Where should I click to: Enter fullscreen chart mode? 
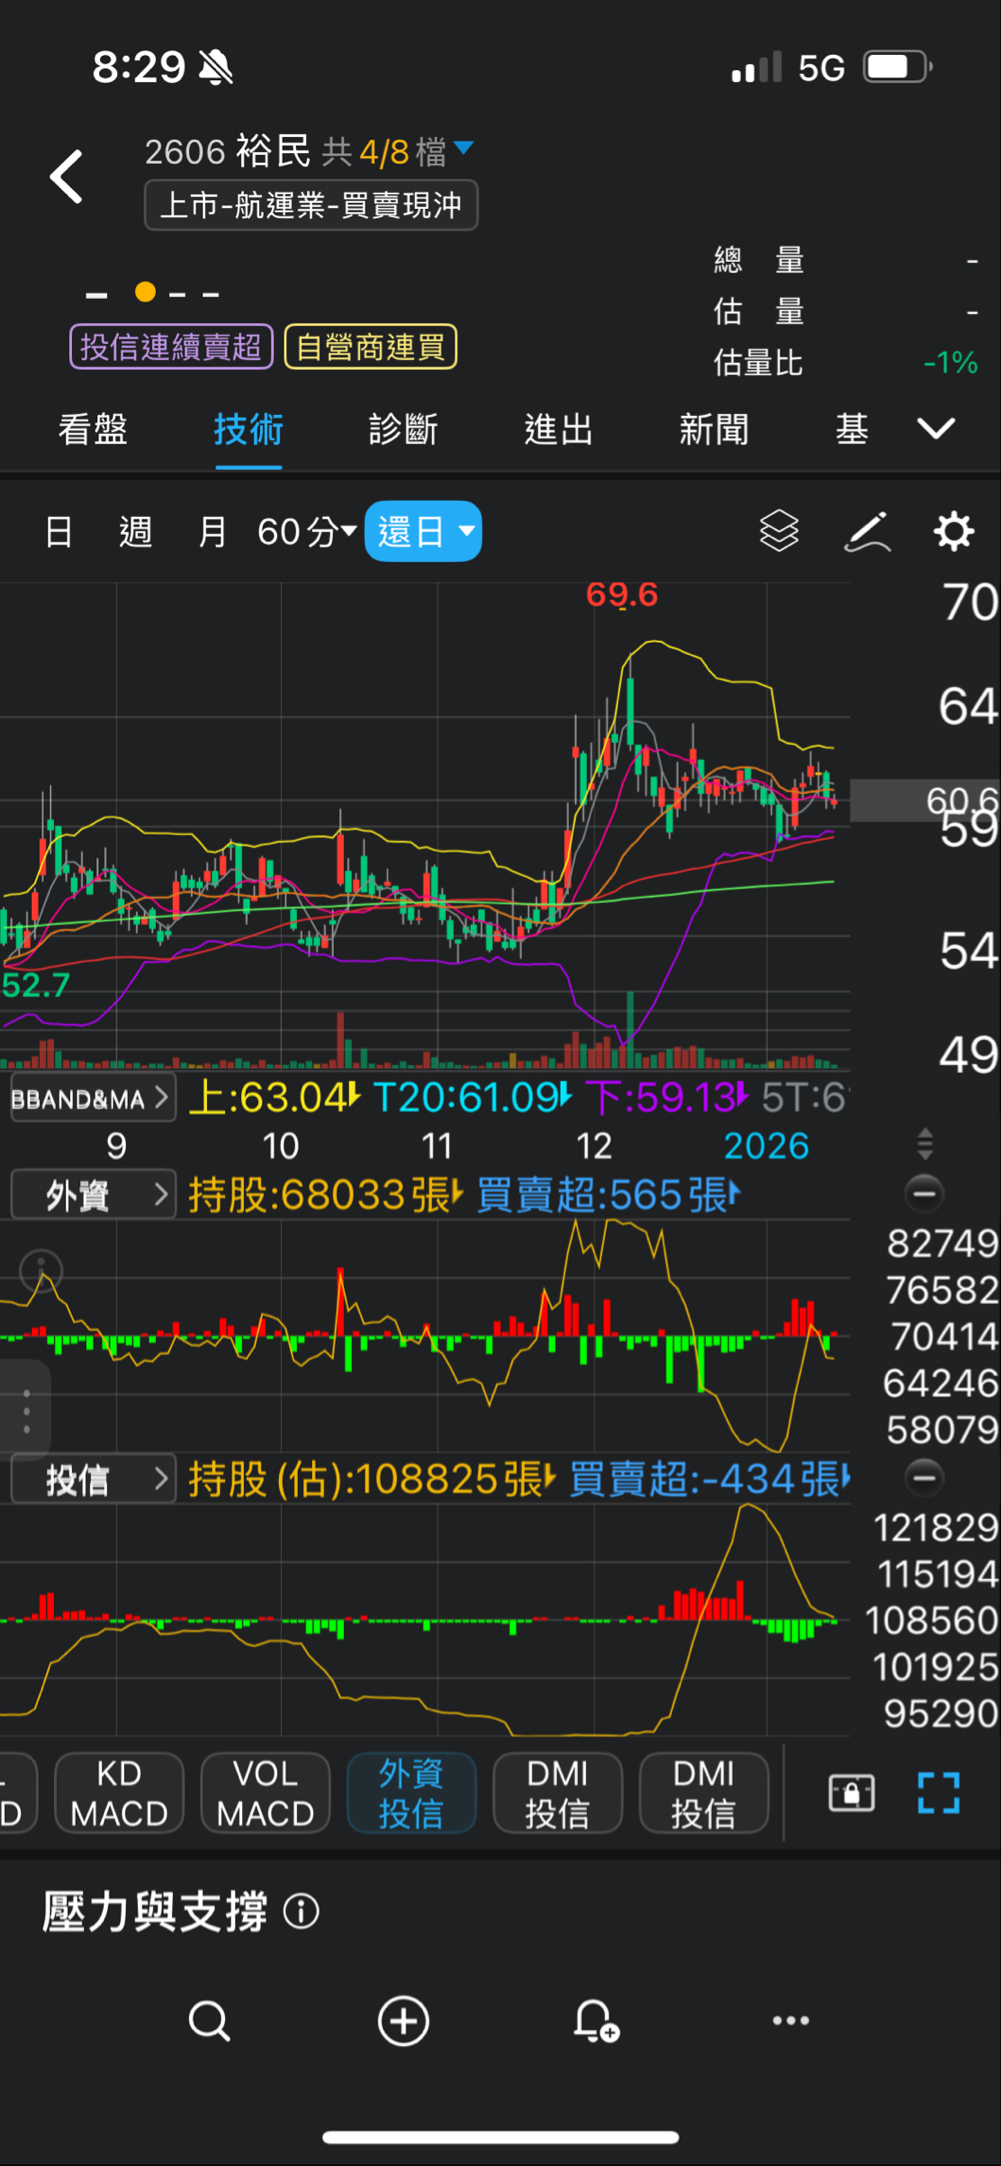pyautogui.click(x=939, y=1793)
